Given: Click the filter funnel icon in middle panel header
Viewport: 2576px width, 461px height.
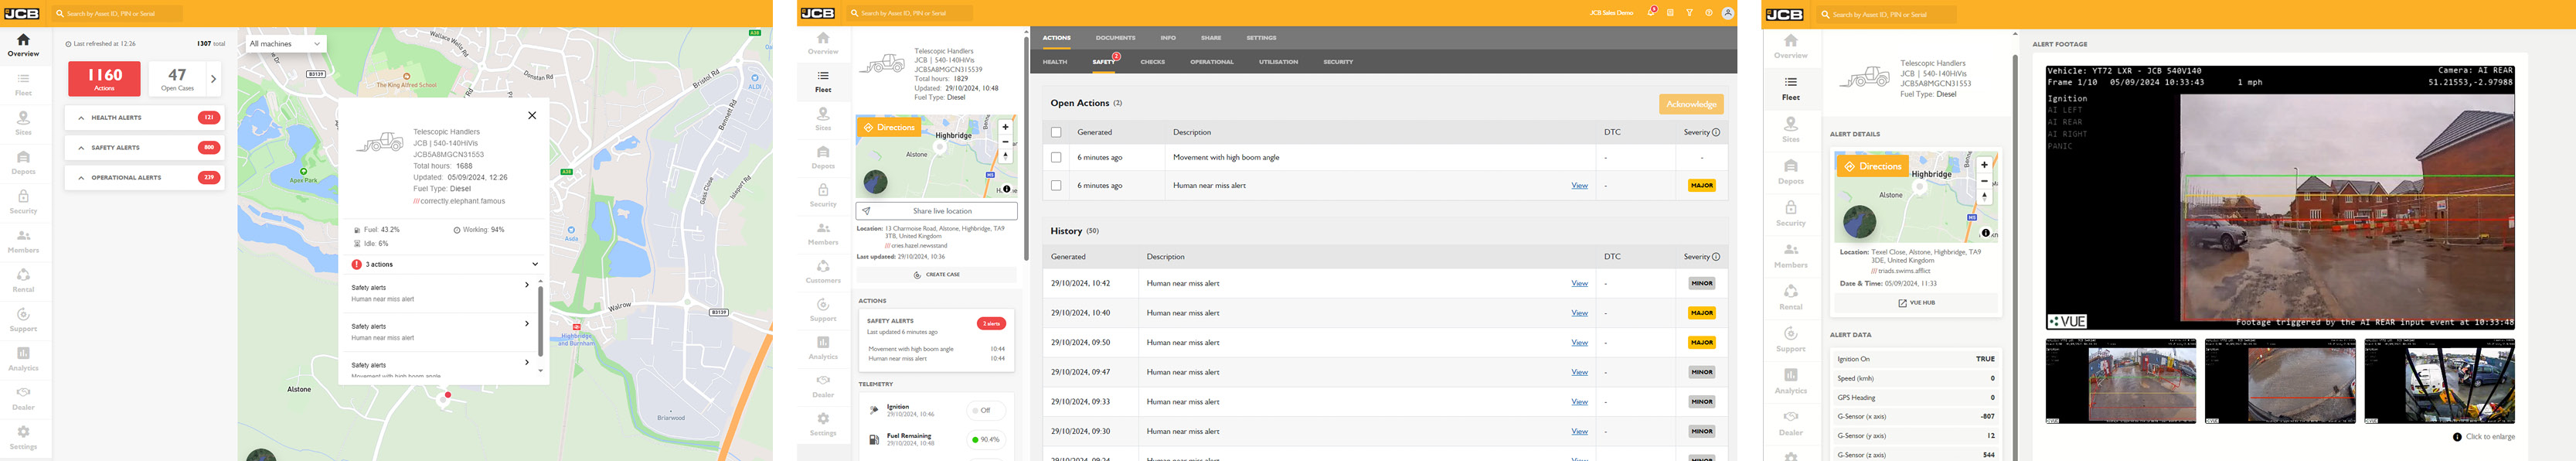Looking at the screenshot, I should [1690, 13].
